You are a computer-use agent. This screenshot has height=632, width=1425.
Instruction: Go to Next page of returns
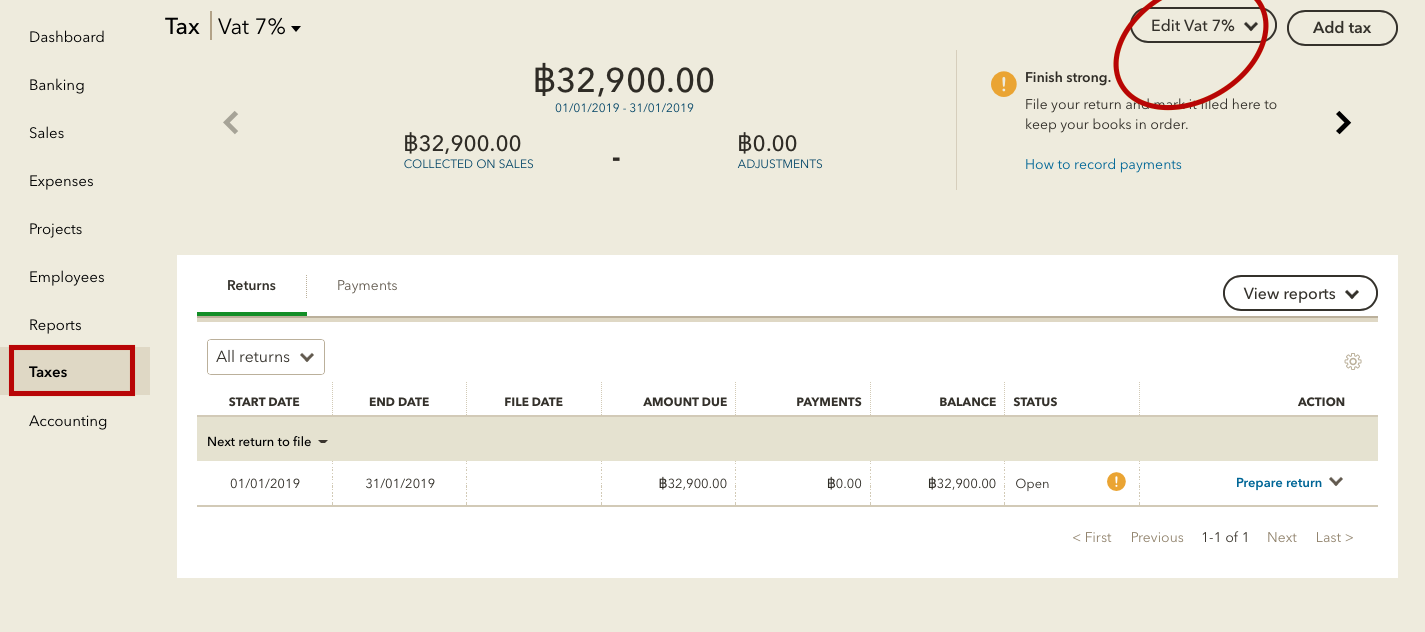point(1281,537)
